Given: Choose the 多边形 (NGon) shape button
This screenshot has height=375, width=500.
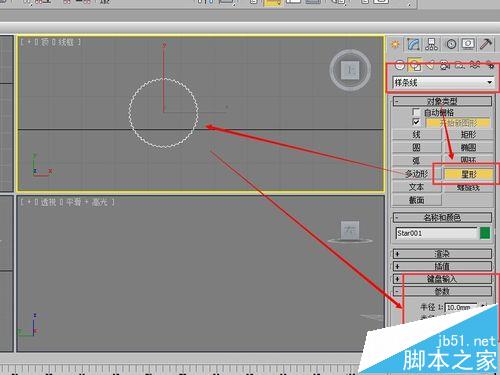Looking at the screenshot, I should pyautogui.click(x=417, y=174).
